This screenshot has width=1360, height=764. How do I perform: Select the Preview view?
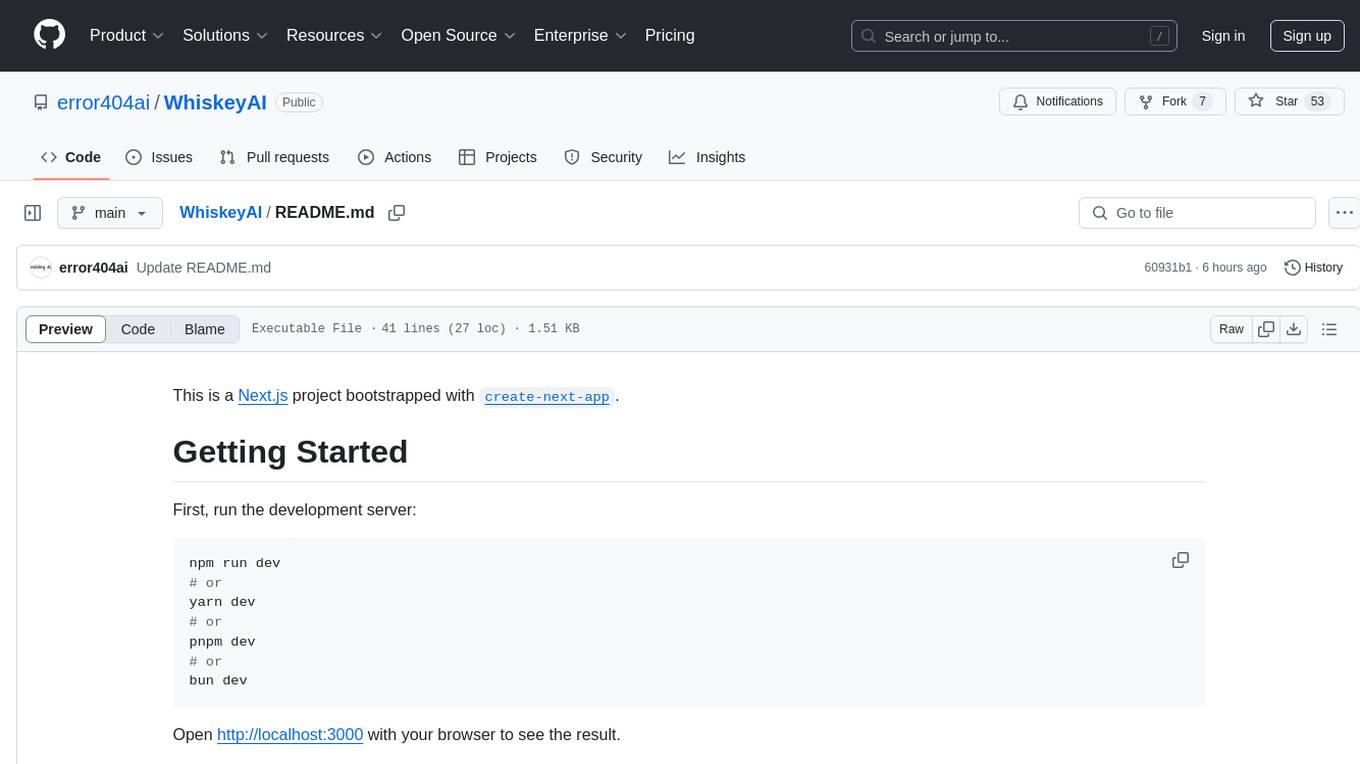66,329
